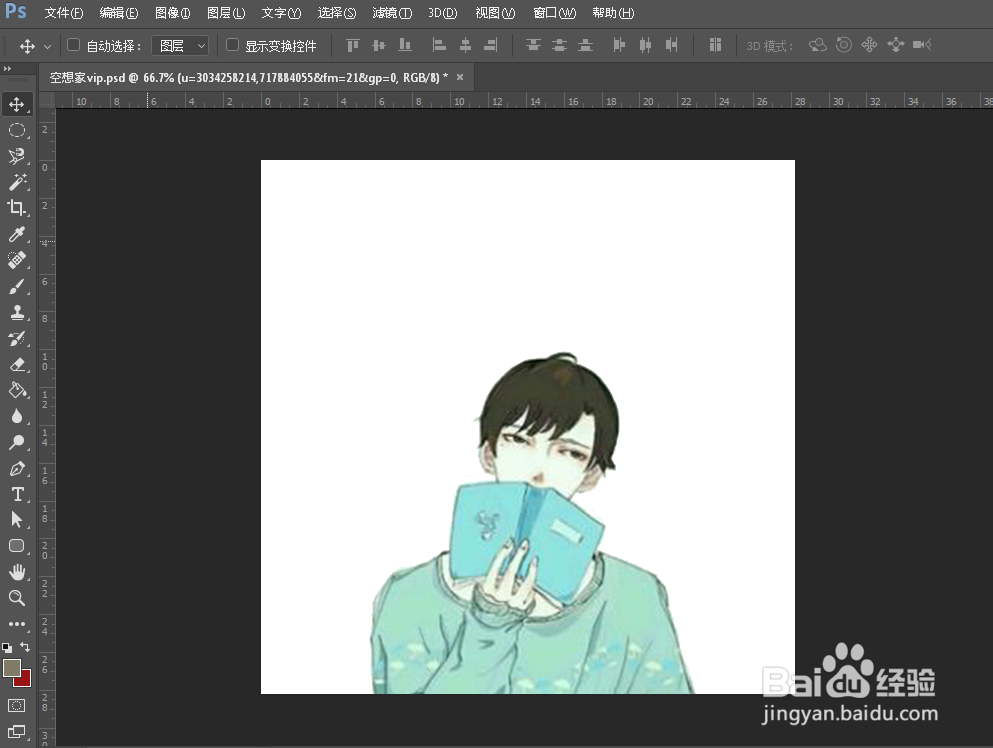The height and width of the screenshot is (748, 993).
Task: Select the Eyedropper tool
Action: (17, 234)
